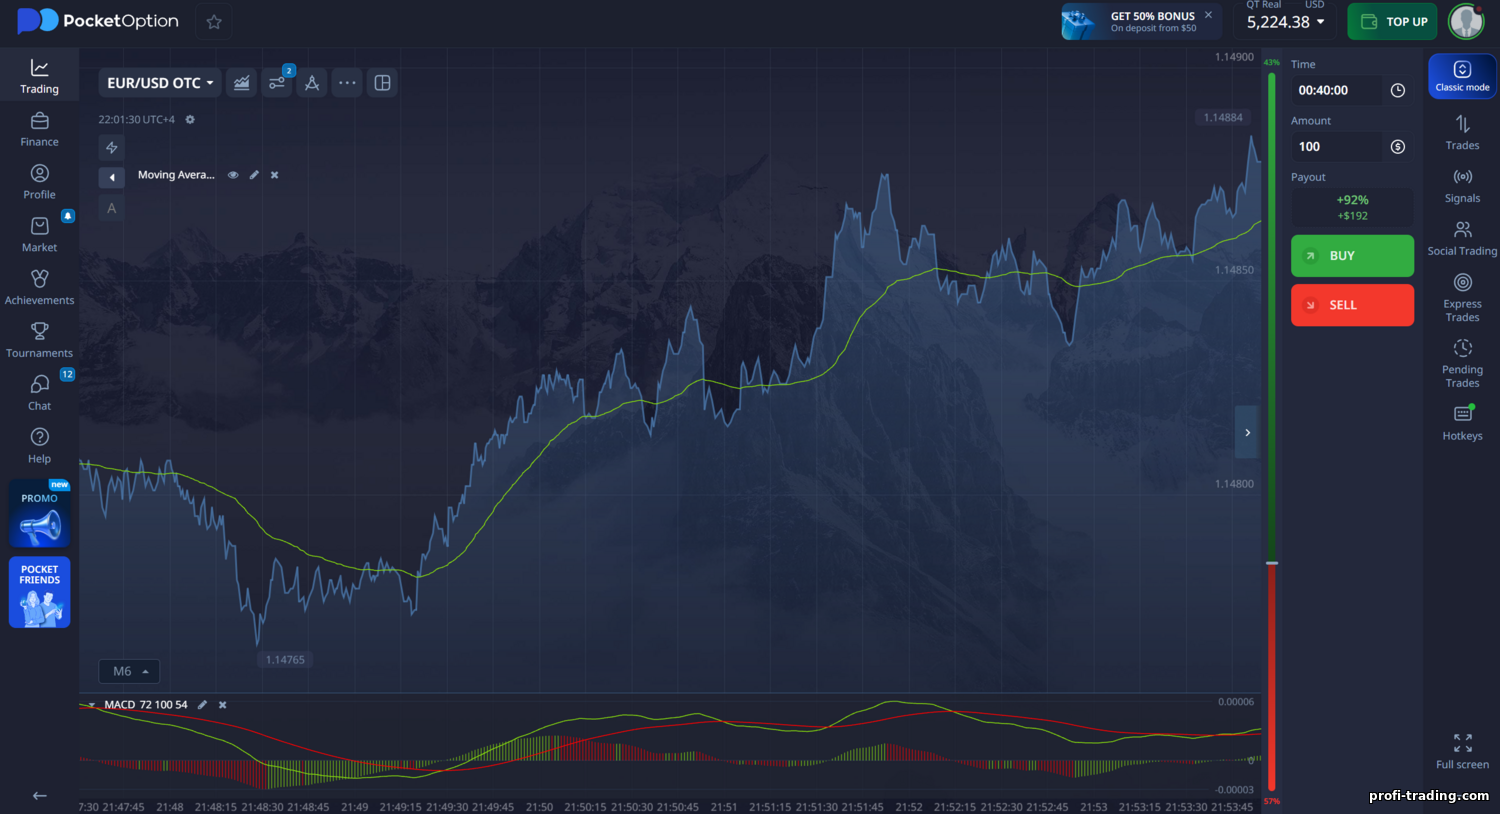The width and height of the screenshot is (1500, 814).
Task: Open the Chat panel
Action: [39, 393]
